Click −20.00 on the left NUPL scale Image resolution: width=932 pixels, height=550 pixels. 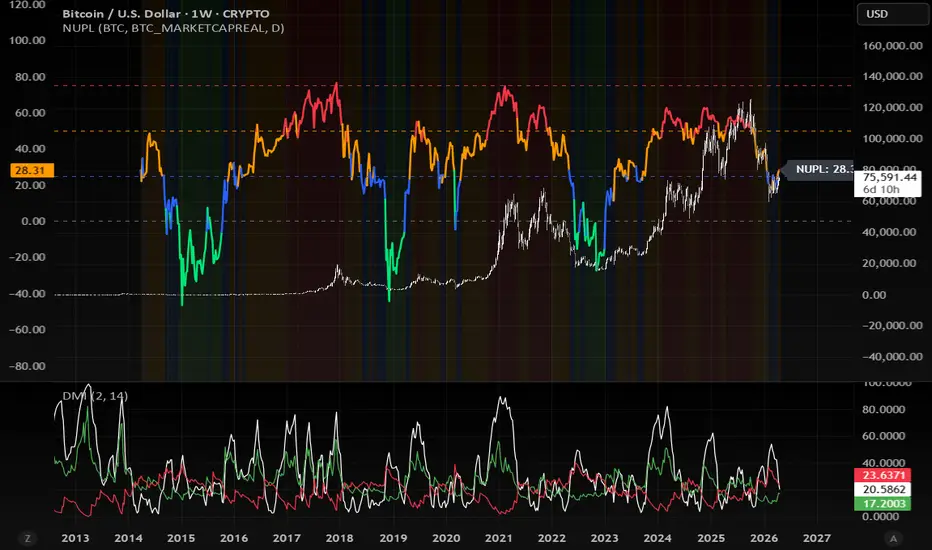(x=27, y=257)
